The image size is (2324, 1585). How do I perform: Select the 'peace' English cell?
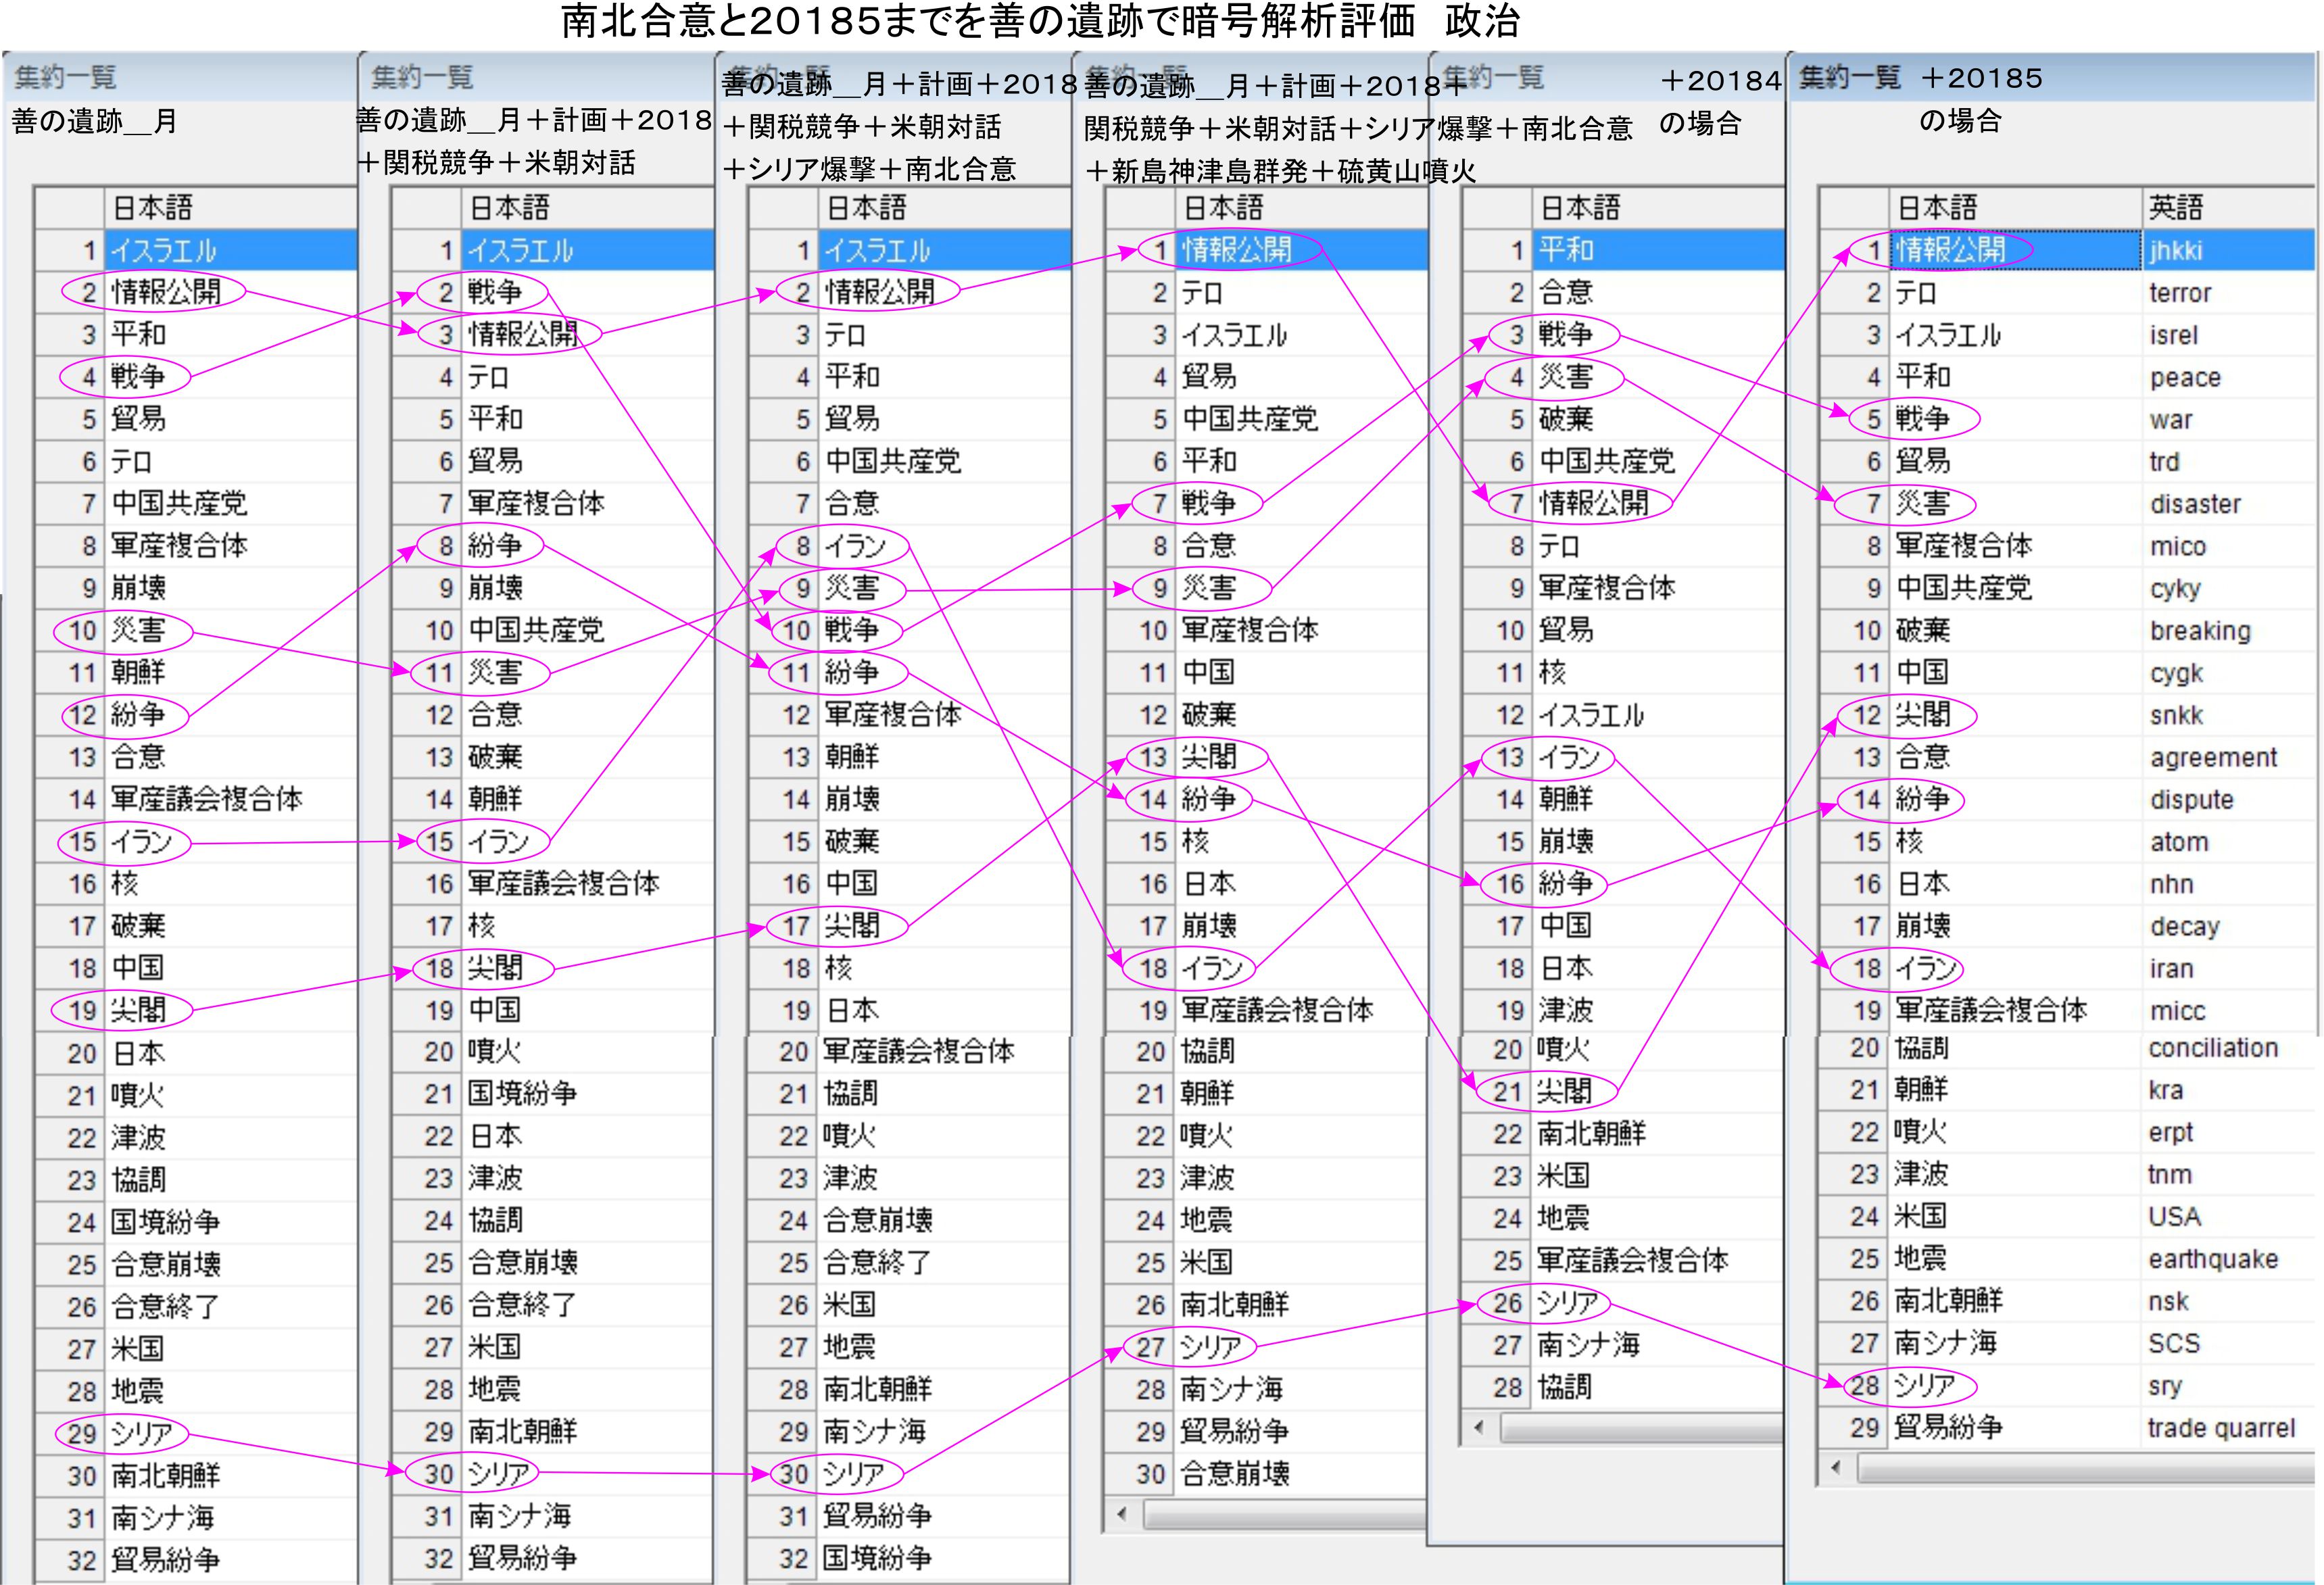2185,378
